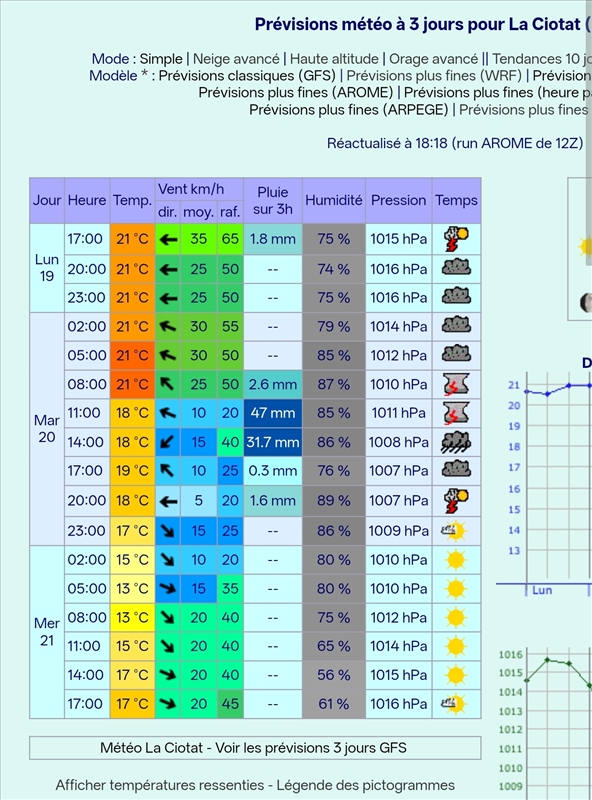Click the wind arrow in the Mar 23:00 row
Viewport: 592px width, 800px height.
coord(167,531)
